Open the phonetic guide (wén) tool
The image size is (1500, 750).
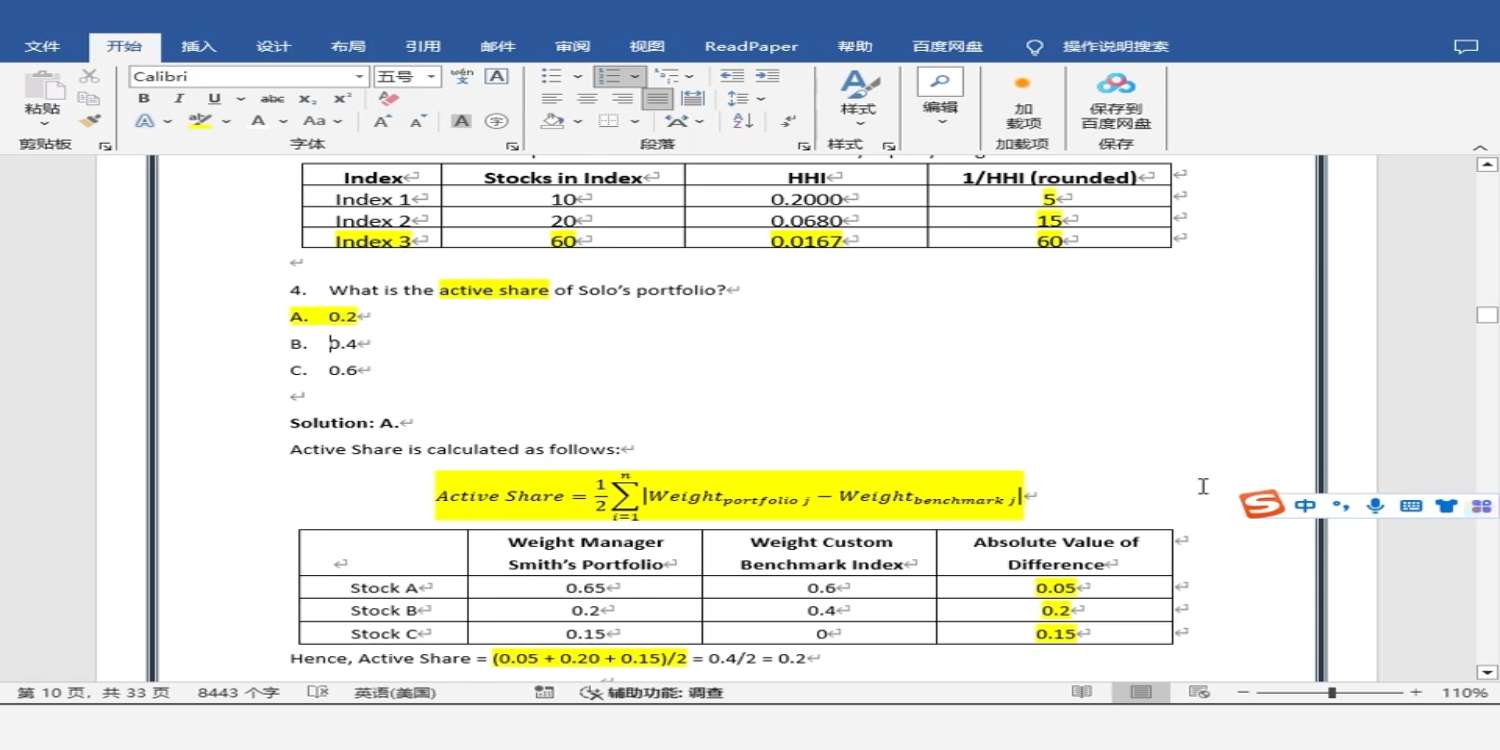(462, 77)
